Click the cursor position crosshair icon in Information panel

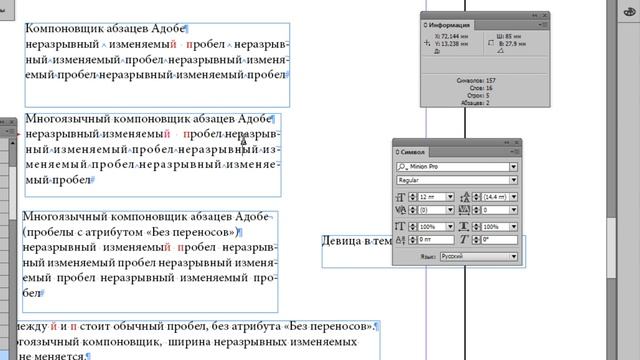pyautogui.click(x=427, y=43)
